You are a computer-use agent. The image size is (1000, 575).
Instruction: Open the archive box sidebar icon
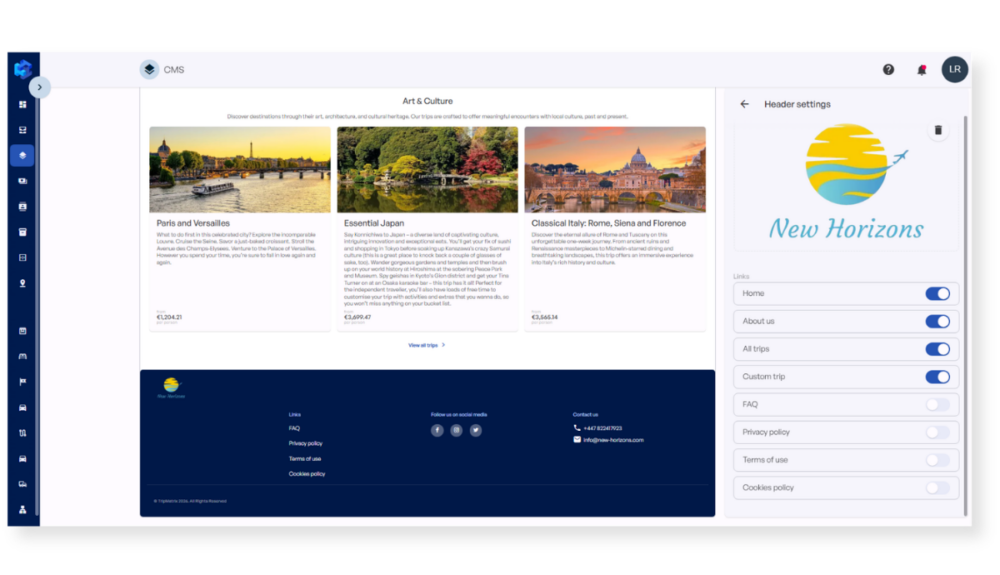coord(22,232)
